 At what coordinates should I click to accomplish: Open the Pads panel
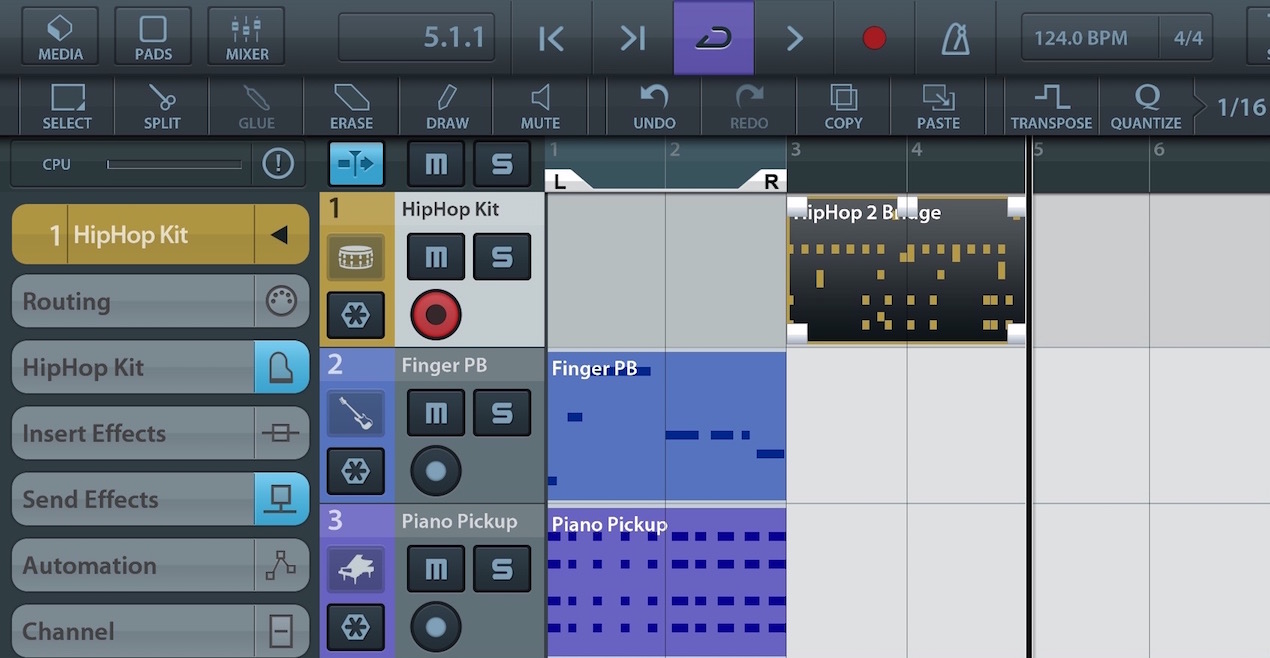153,37
